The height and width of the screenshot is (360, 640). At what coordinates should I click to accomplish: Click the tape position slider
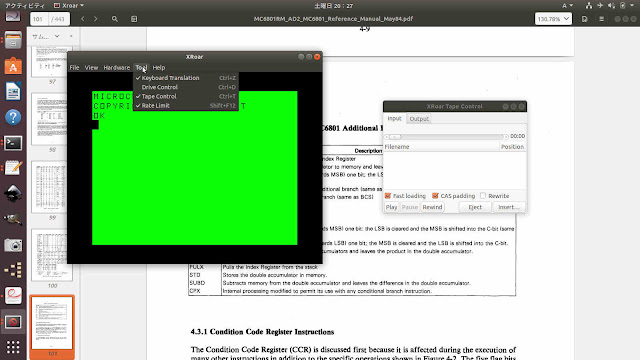click(x=446, y=137)
